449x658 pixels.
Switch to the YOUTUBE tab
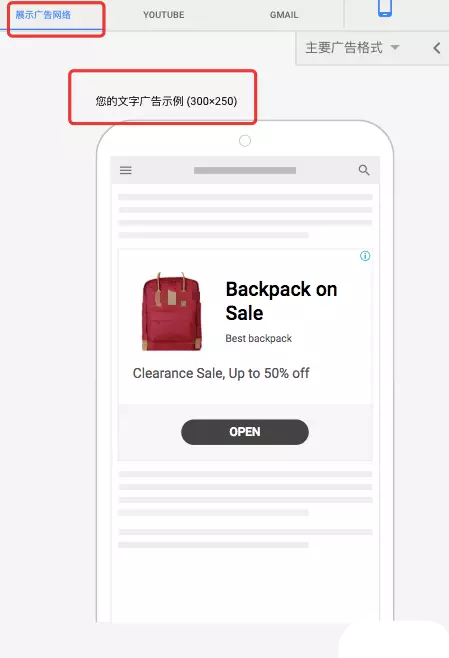(x=164, y=15)
